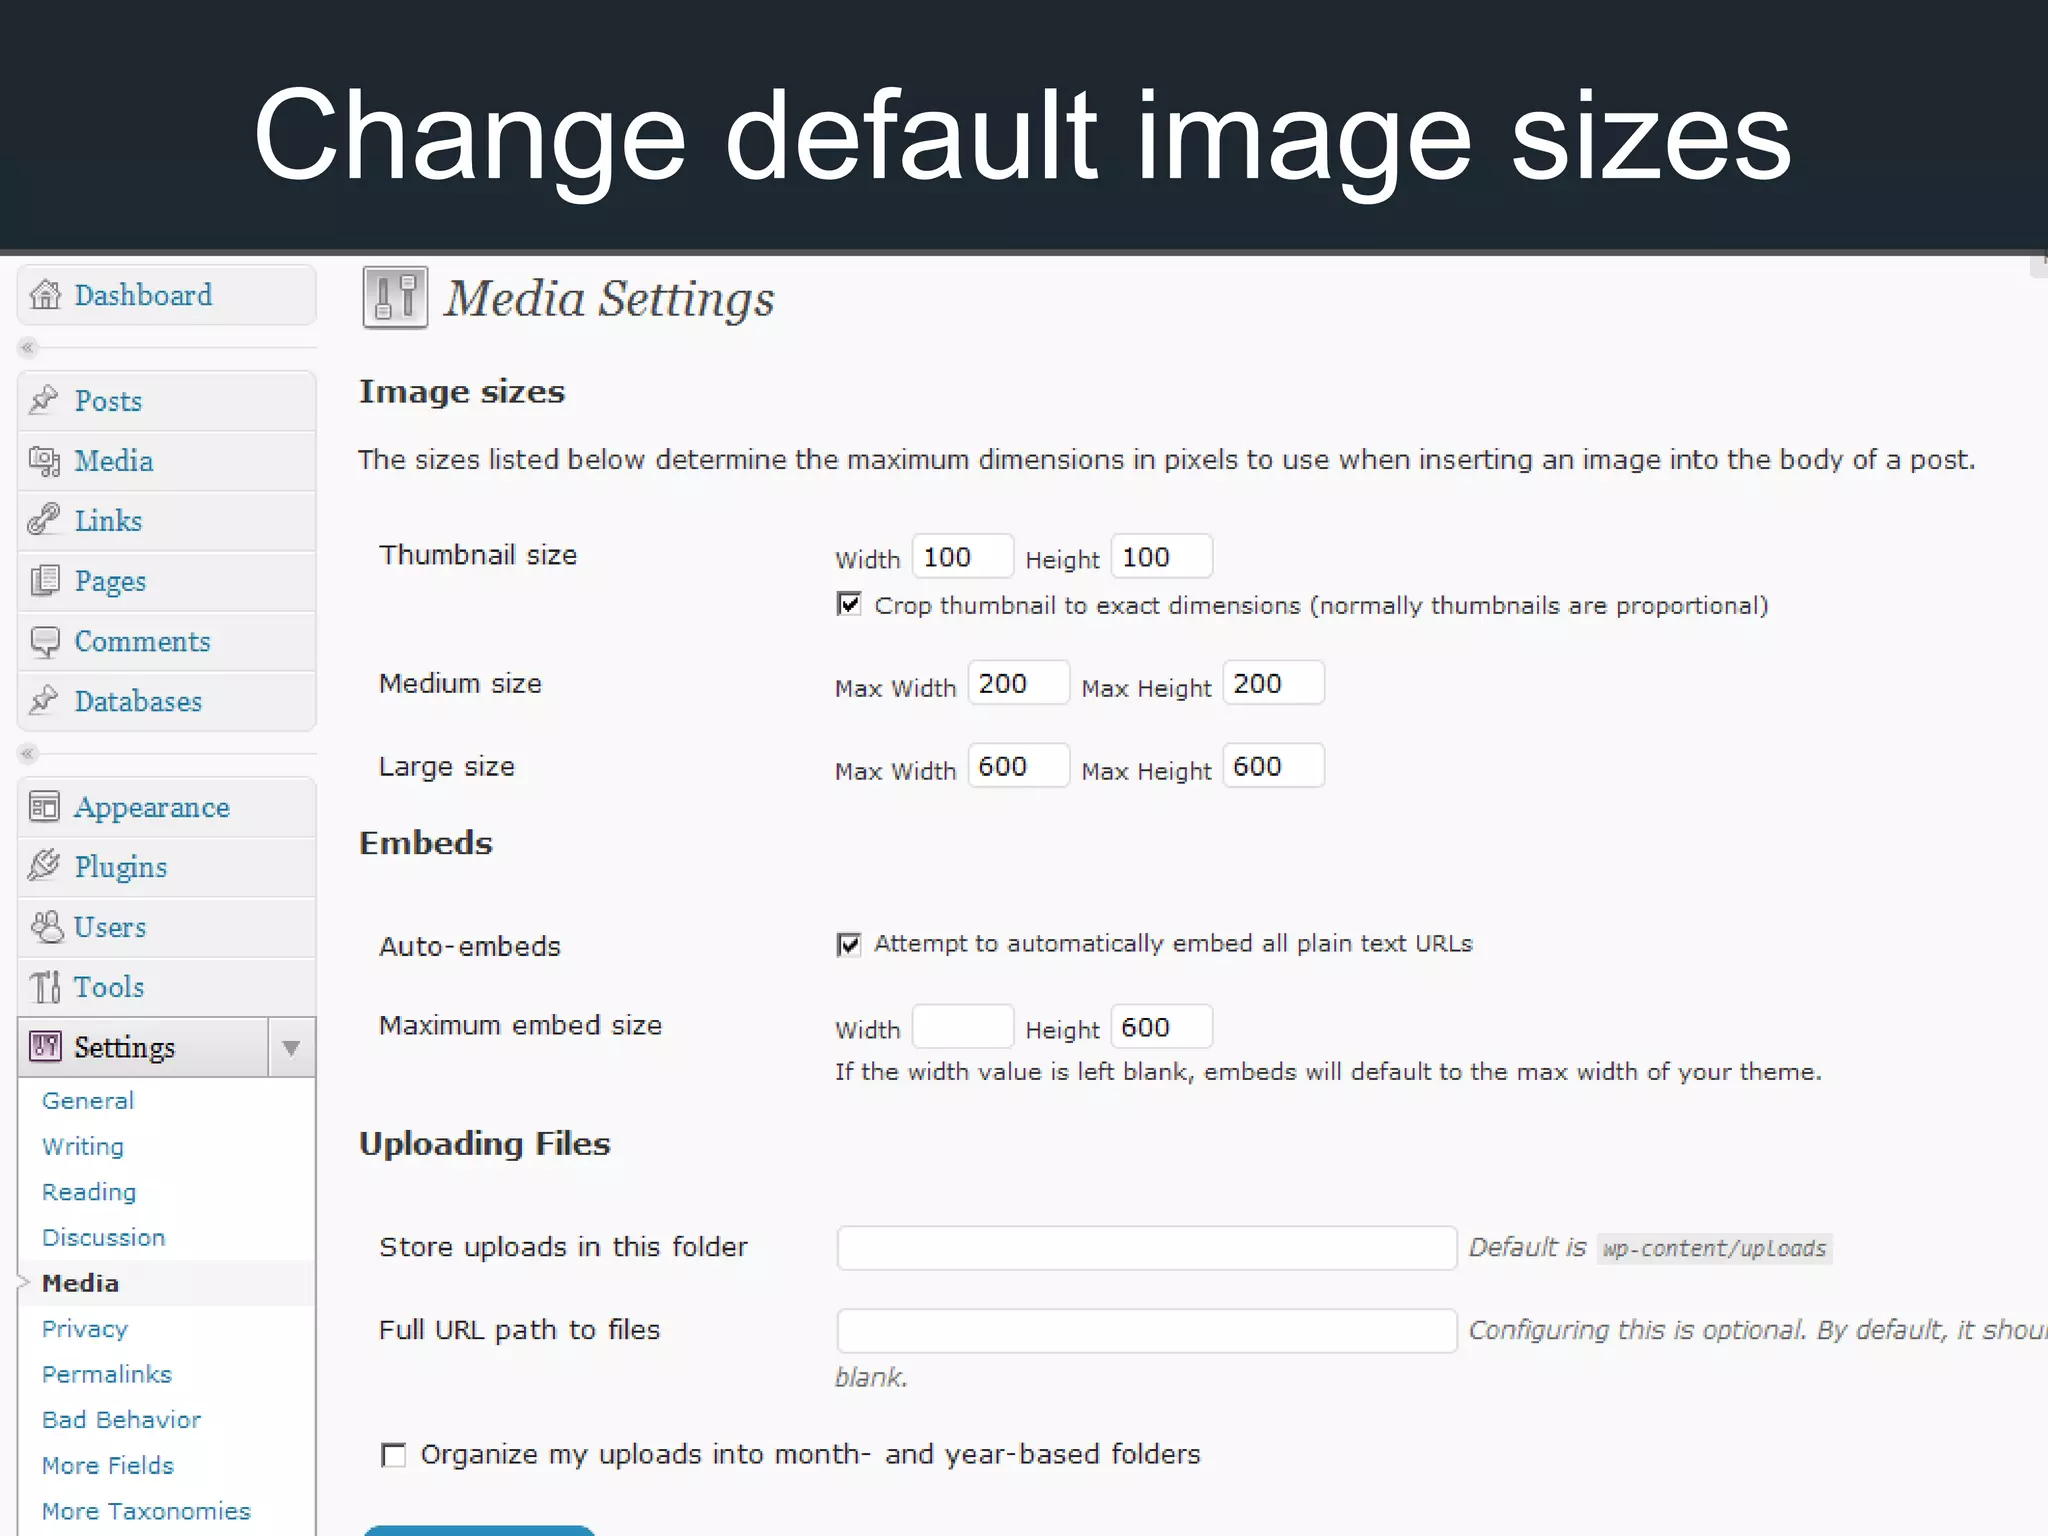The image size is (2048, 1536).
Task: Click the Large size Max Width field
Action: point(1019,766)
